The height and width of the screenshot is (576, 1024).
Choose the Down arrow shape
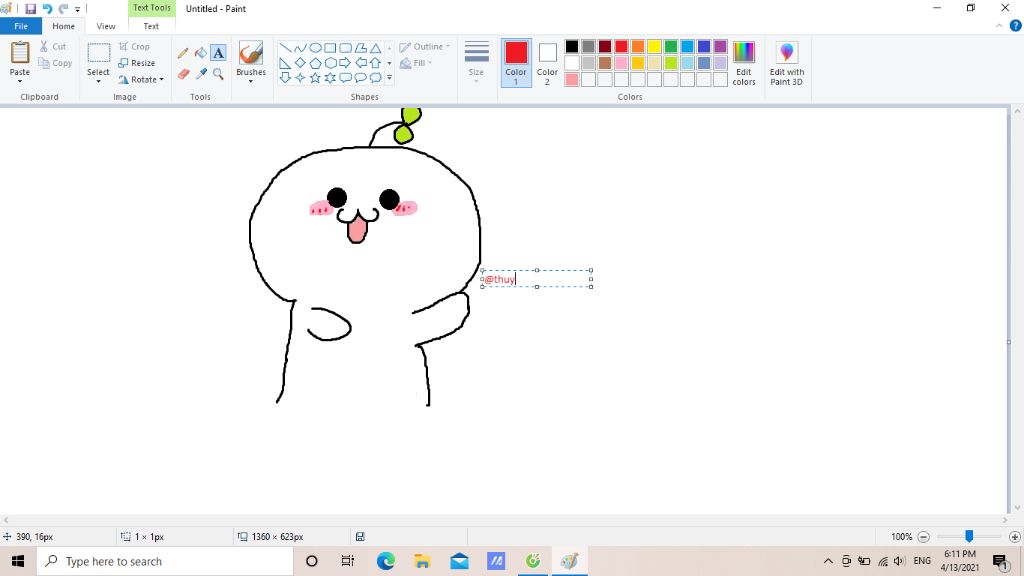pos(285,78)
